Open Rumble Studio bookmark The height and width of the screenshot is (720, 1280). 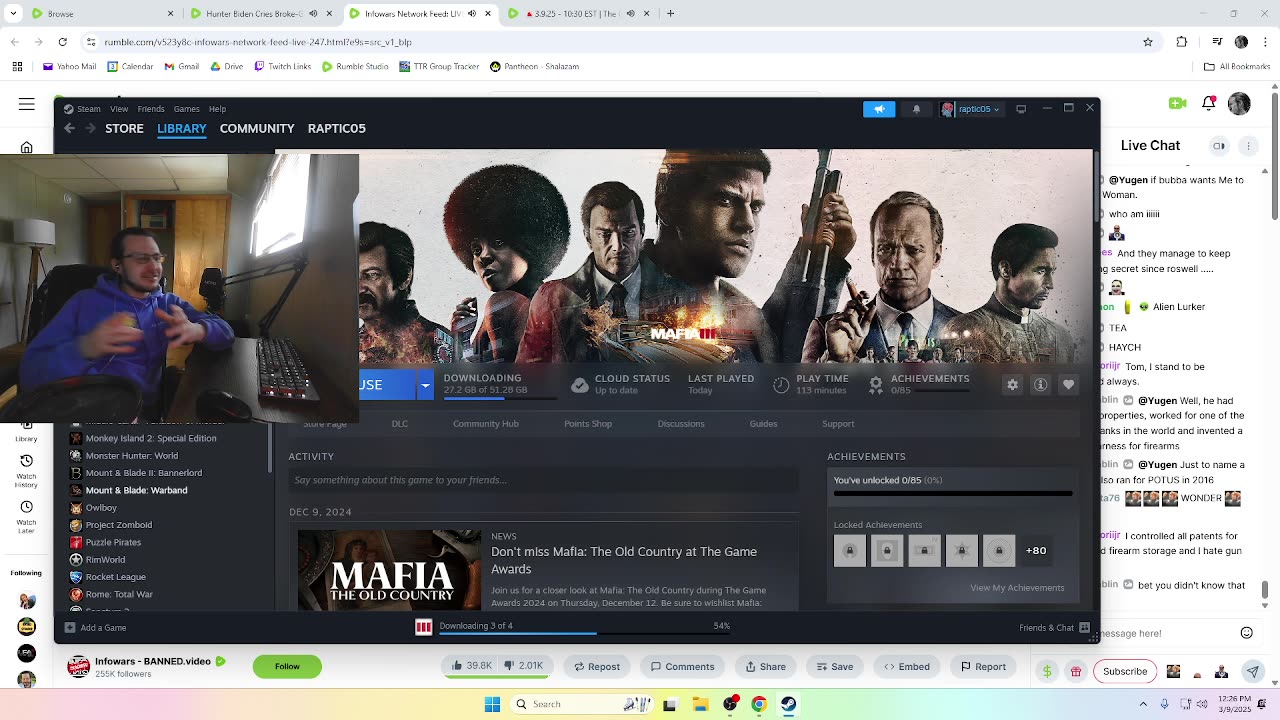[x=355, y=67]
